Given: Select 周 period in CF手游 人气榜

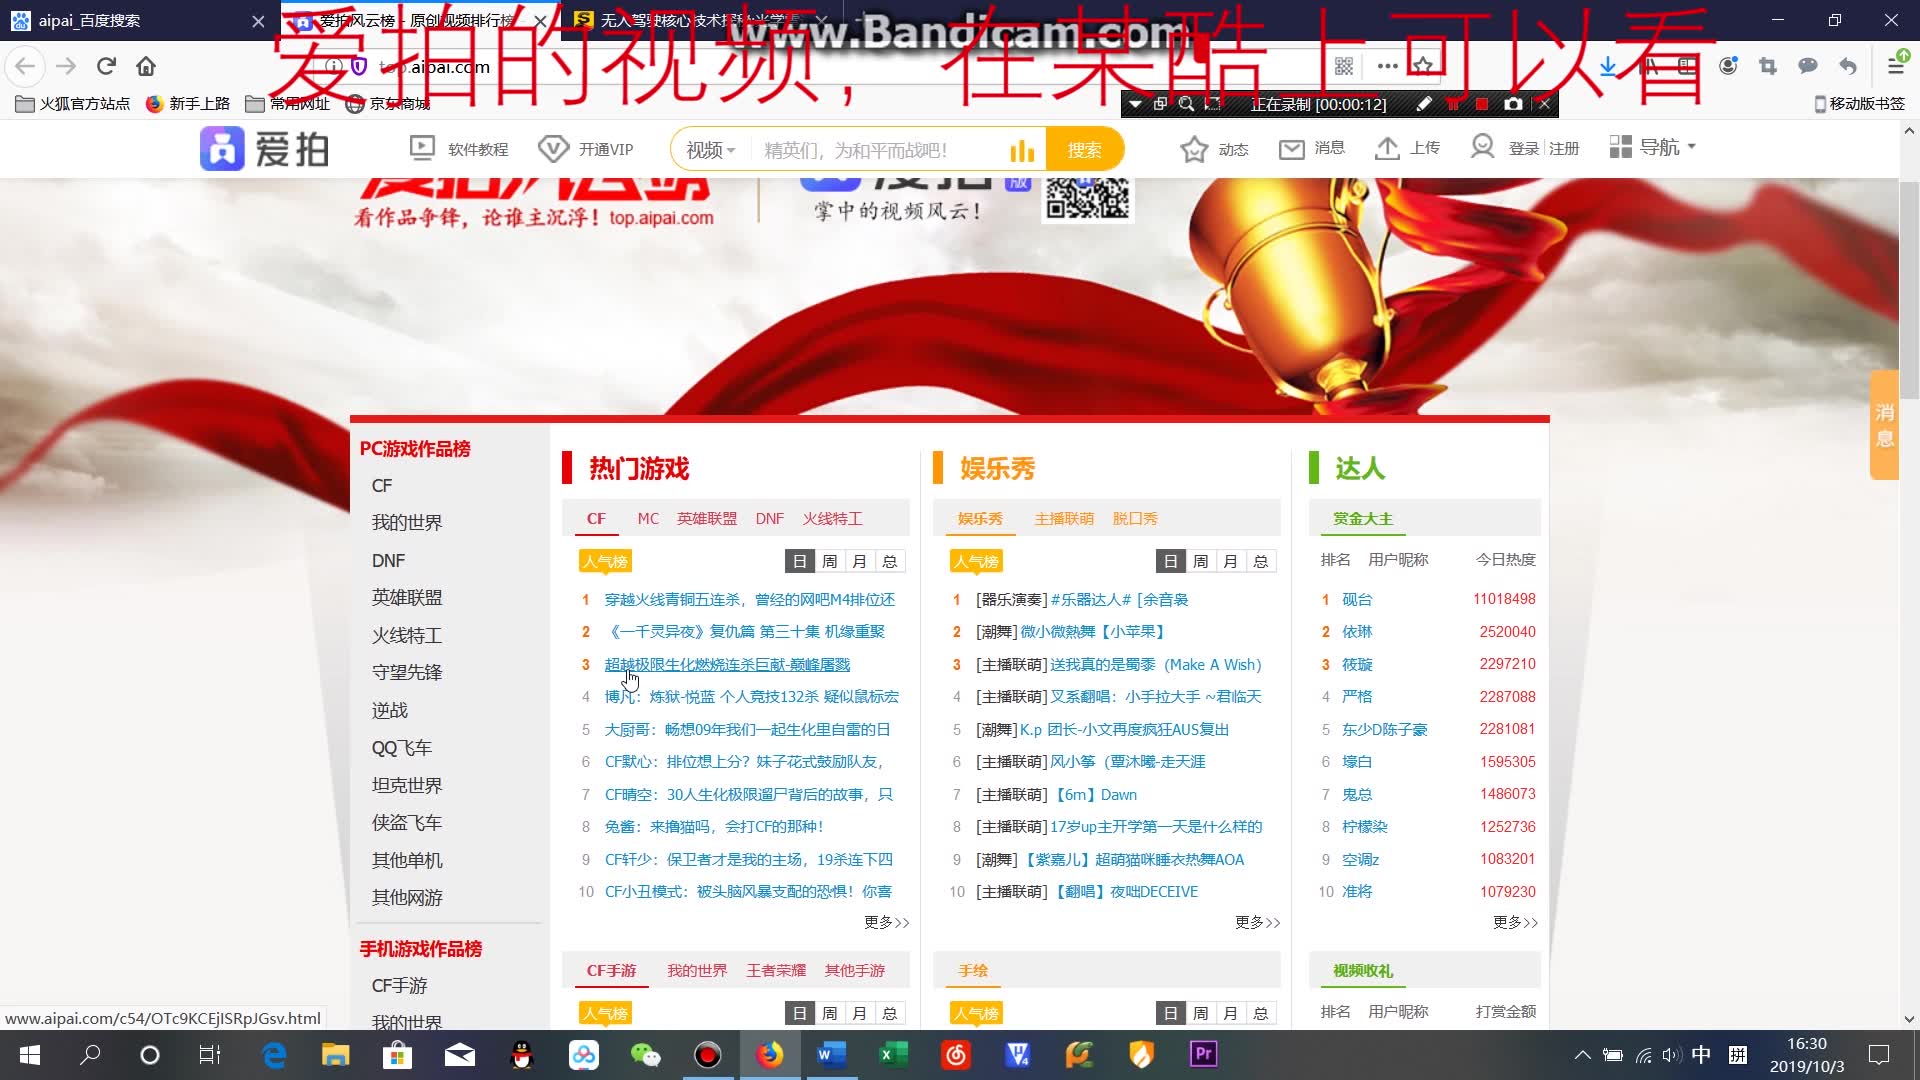Looking at the screenshot, I should [830, 1013].
